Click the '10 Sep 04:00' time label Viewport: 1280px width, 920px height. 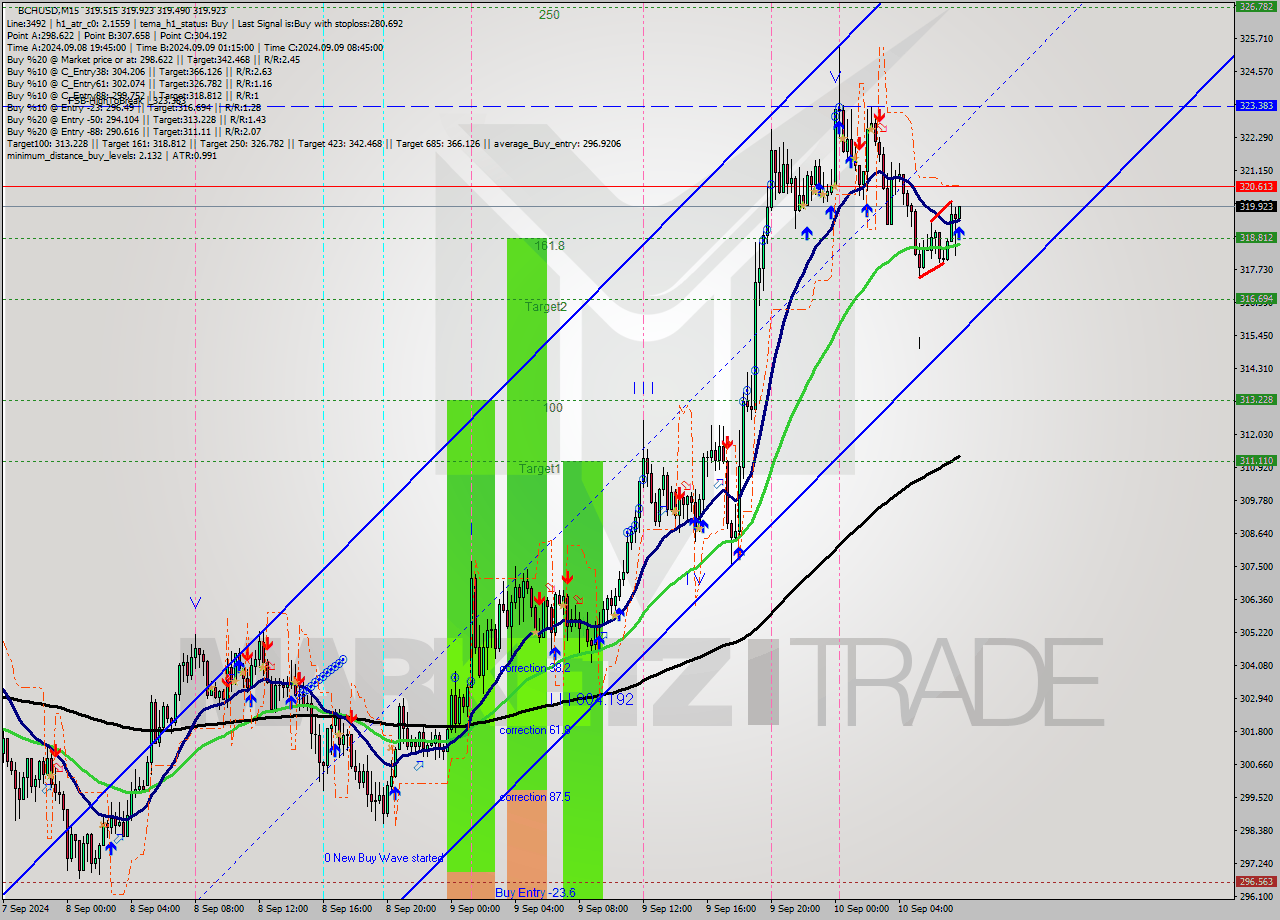click(x=927, y=909)
